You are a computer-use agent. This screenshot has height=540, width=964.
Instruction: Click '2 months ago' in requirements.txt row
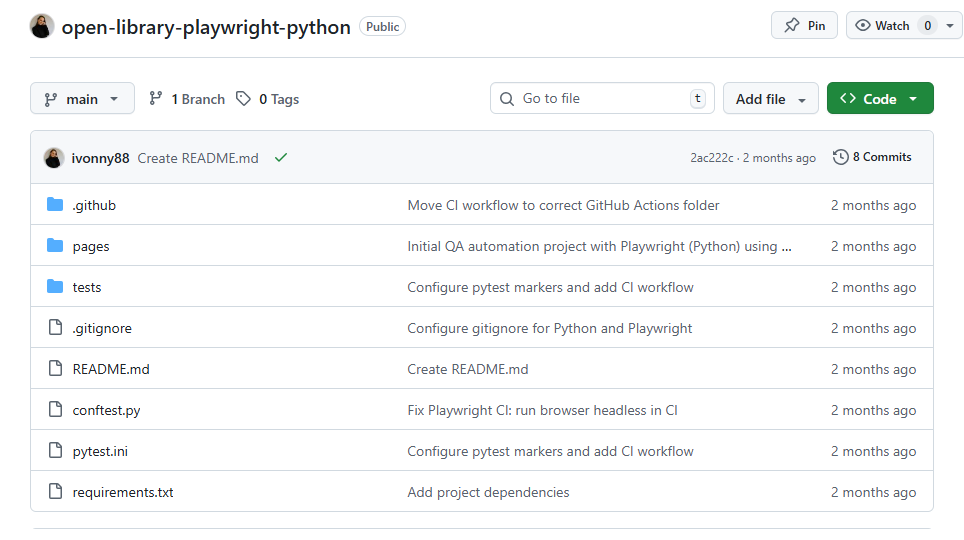pos(873,492)
